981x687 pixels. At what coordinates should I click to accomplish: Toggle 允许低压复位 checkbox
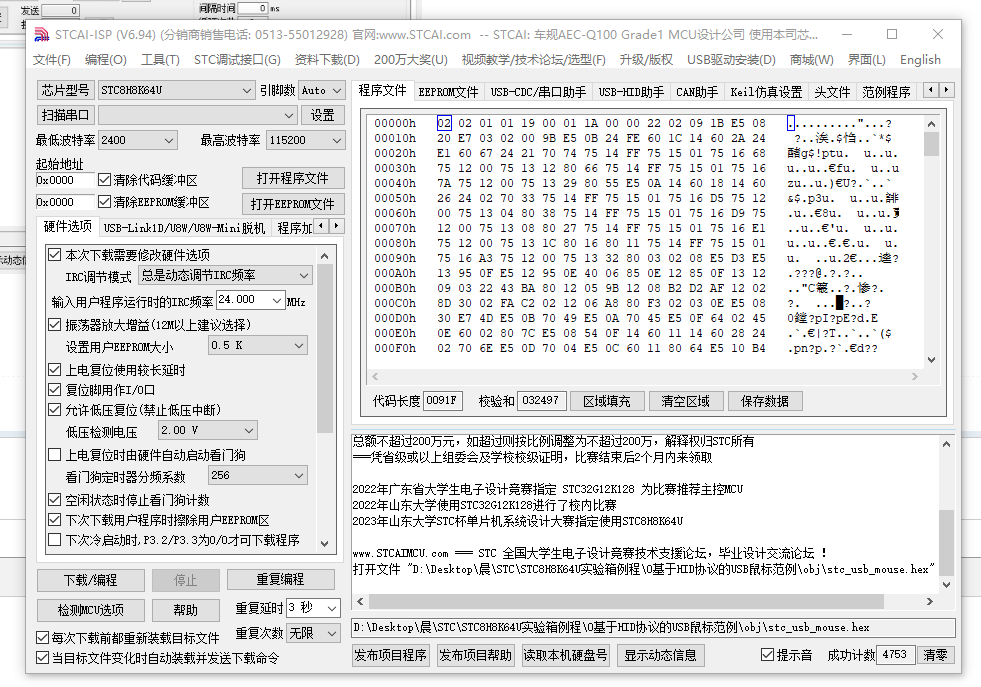click(x=55, y=410)
